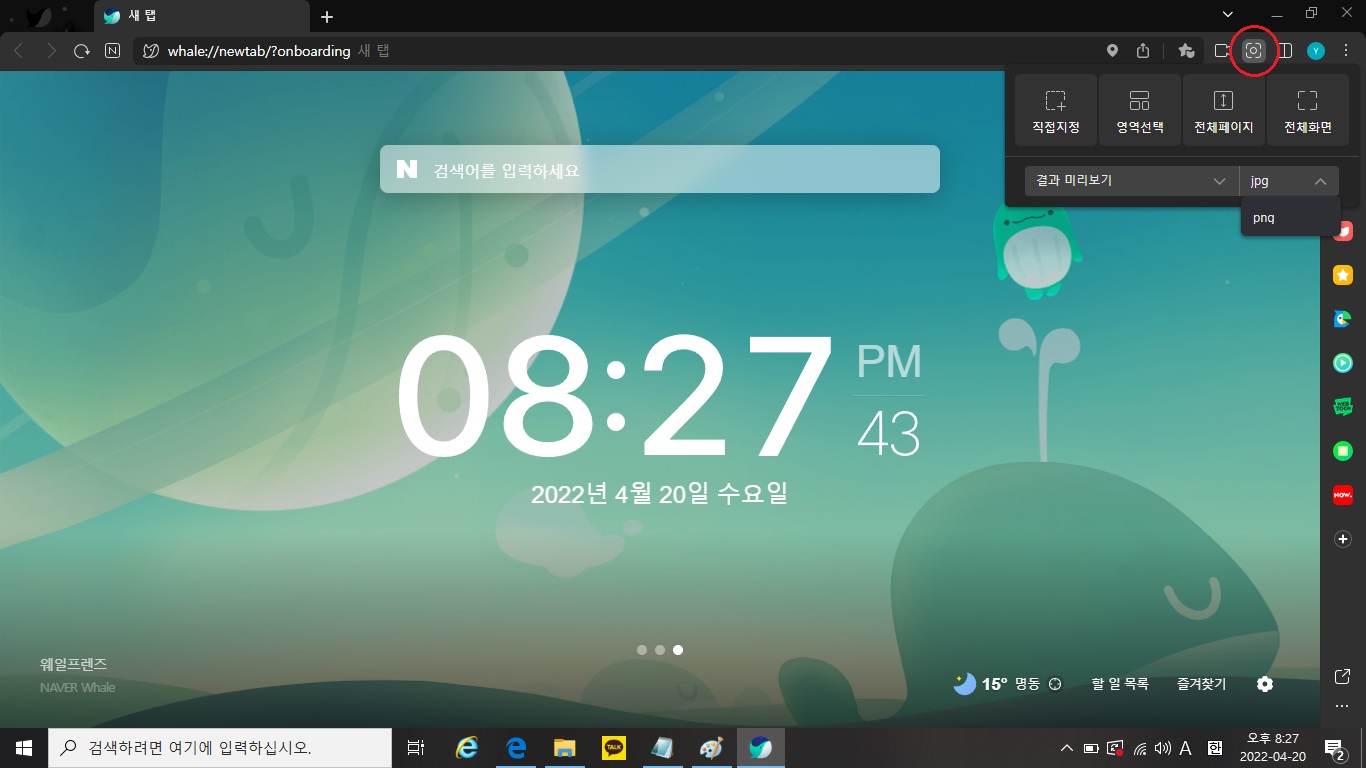Open the yellow star bookmarks sidebar icon
1366x768 pixels.
tap(1343, 275)
